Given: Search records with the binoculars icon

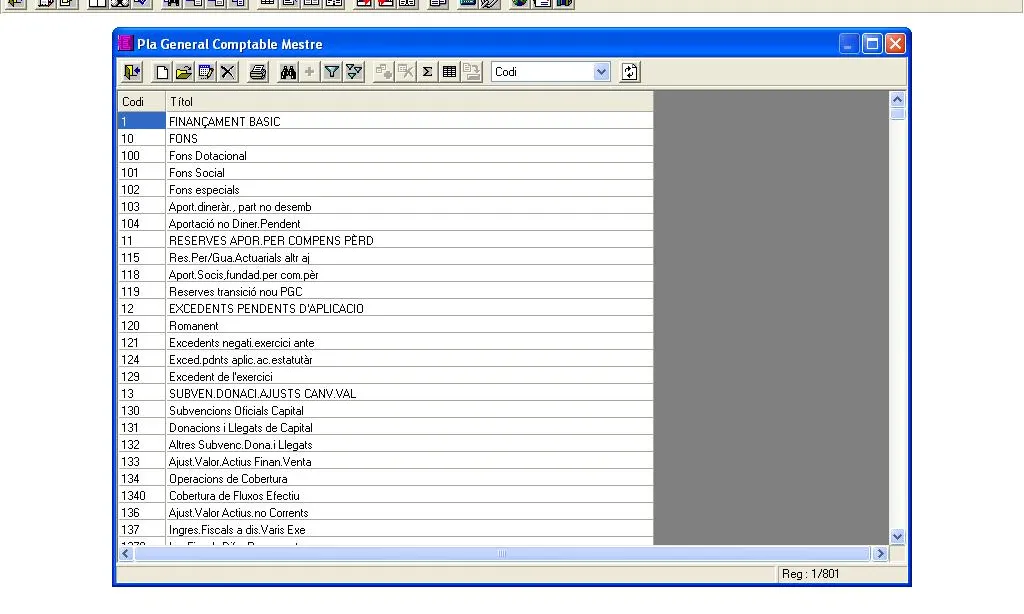Looking at the screenshot, I should click(x=288, y=72).
